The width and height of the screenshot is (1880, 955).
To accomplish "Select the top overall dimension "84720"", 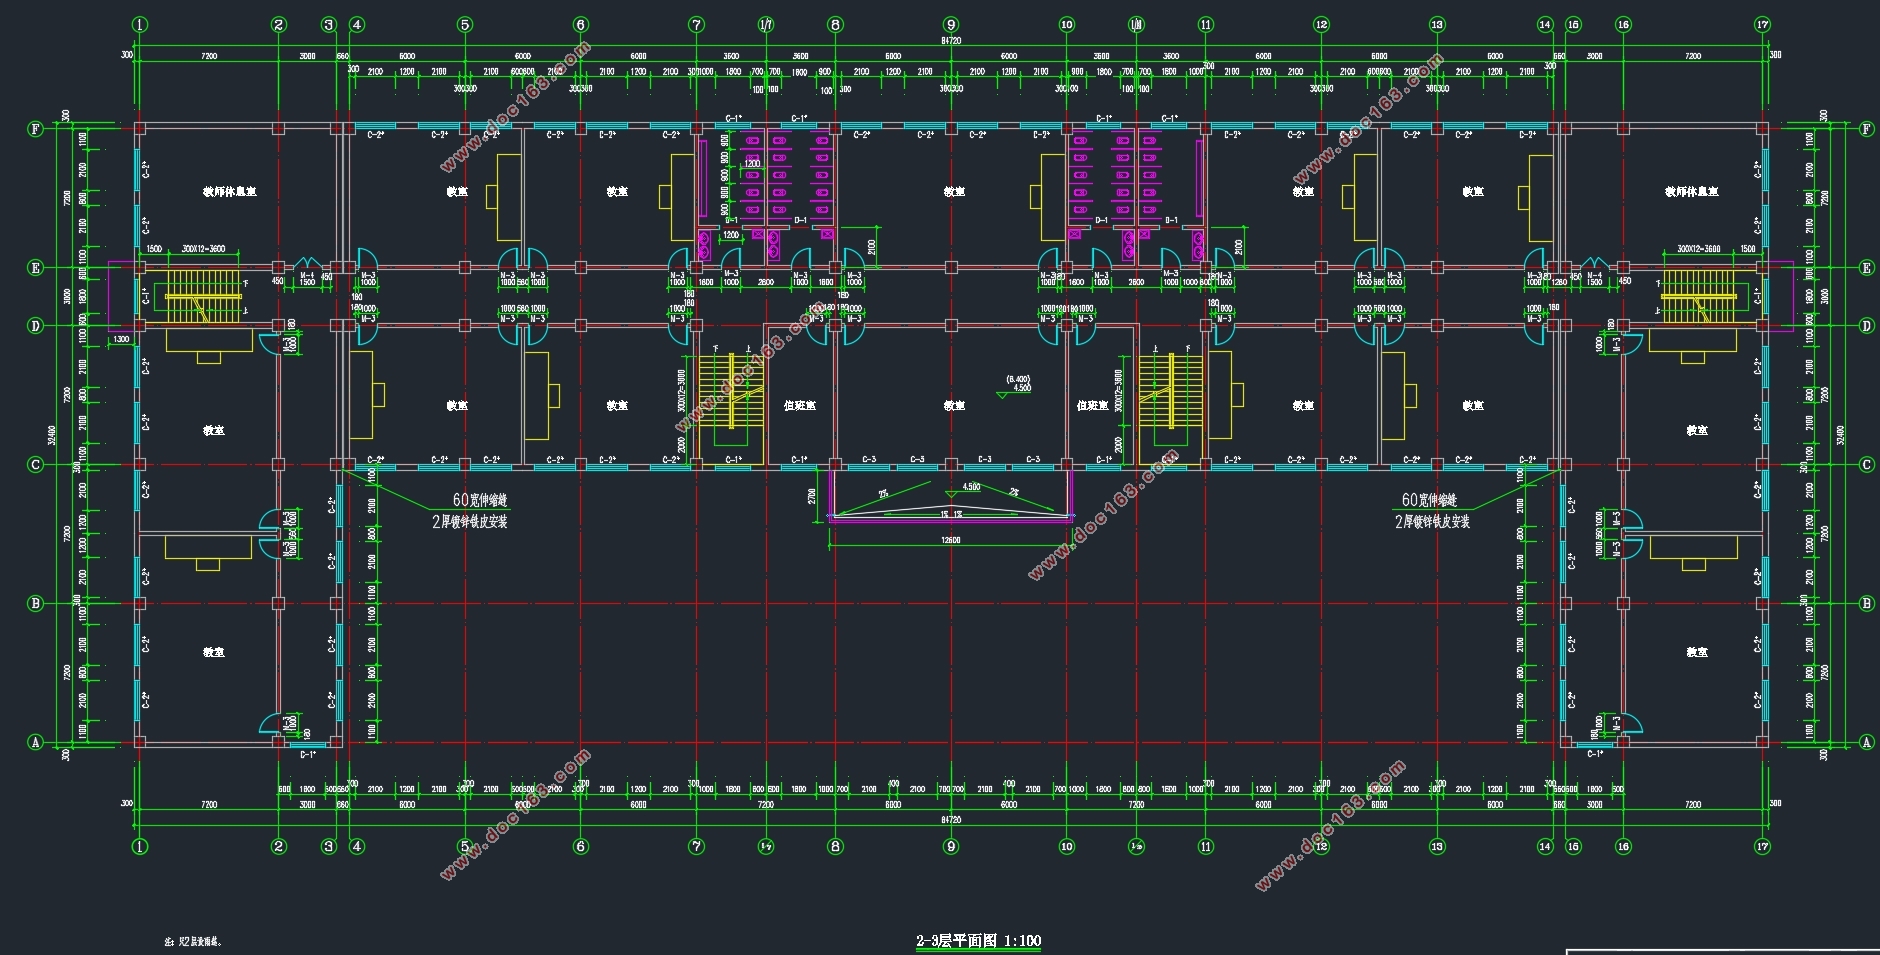I will (x=950, y=41).
